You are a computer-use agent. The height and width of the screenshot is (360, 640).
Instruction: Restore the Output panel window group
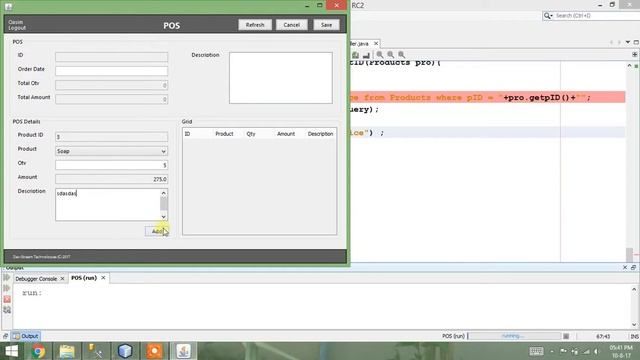pyautogui.click(x=633, y=267)
